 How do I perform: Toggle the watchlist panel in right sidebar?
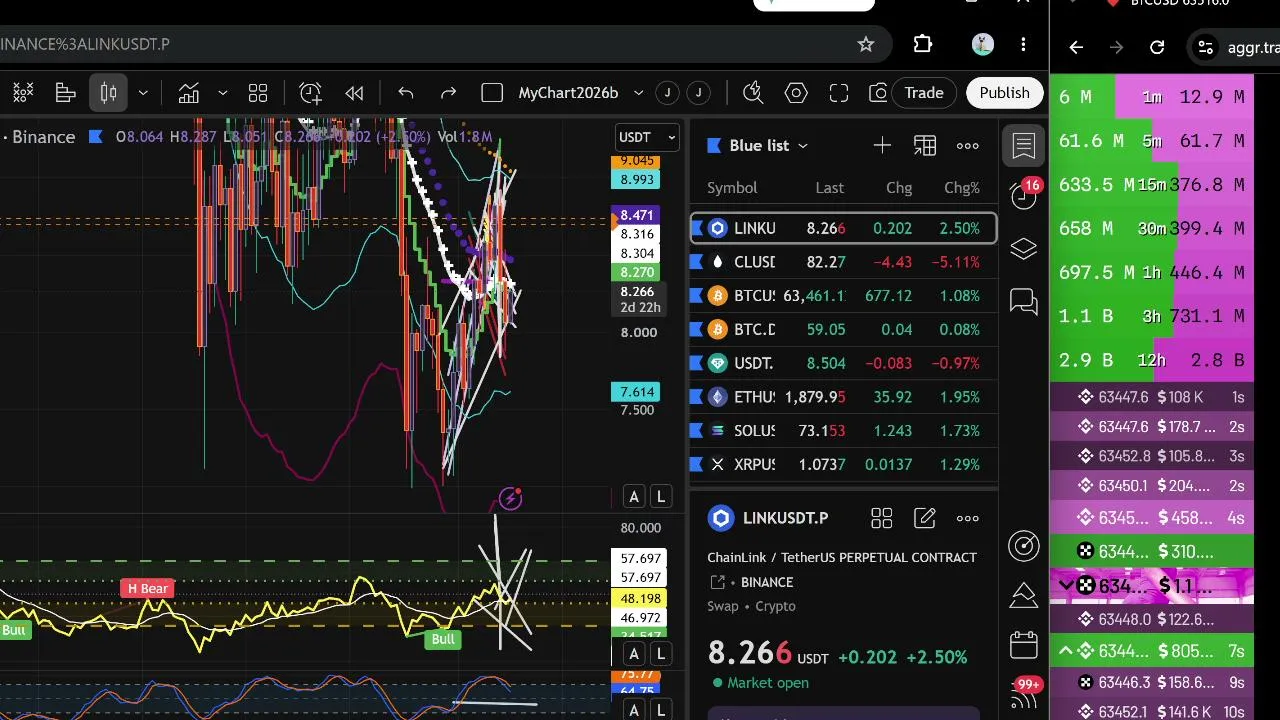tap(1024, 146)
